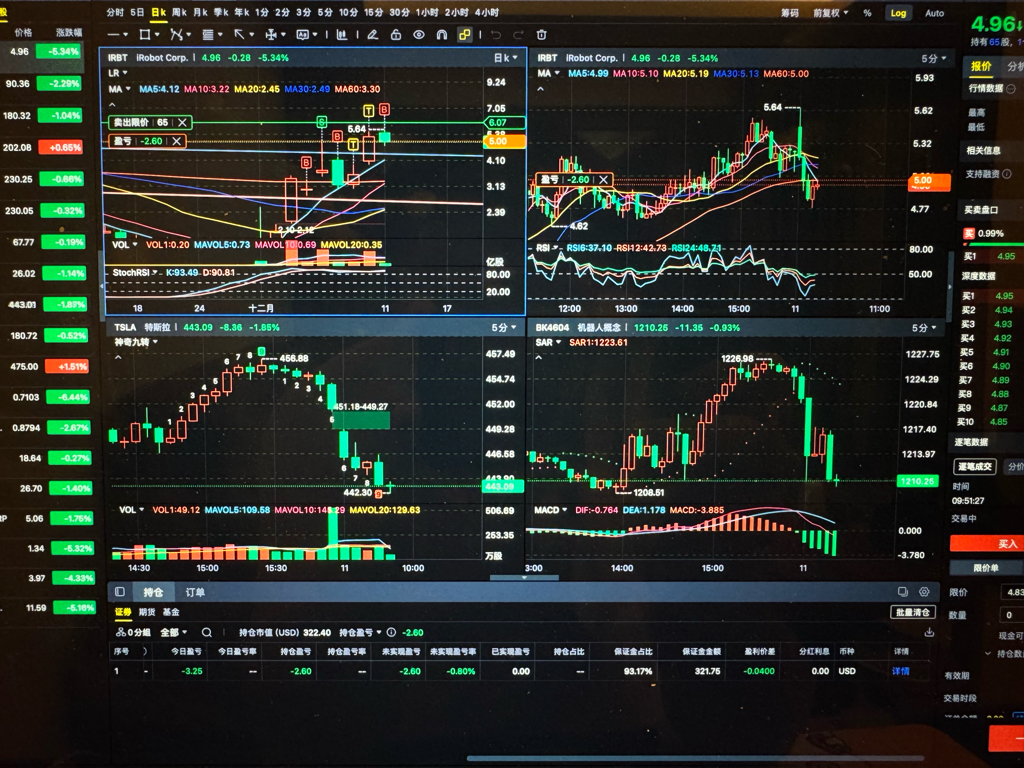The height and width of the screenshot is (768, 1024).
Task: Close the 盈亏 -2.60 tag on 5-minute chart
Action: 603,180
